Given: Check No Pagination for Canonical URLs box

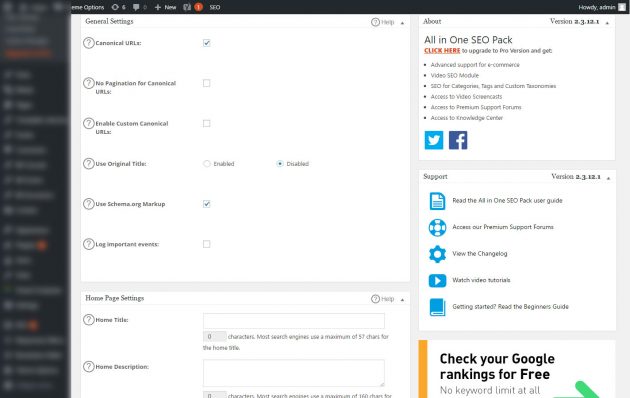Looking at the screenshot, I should [207, 83].
